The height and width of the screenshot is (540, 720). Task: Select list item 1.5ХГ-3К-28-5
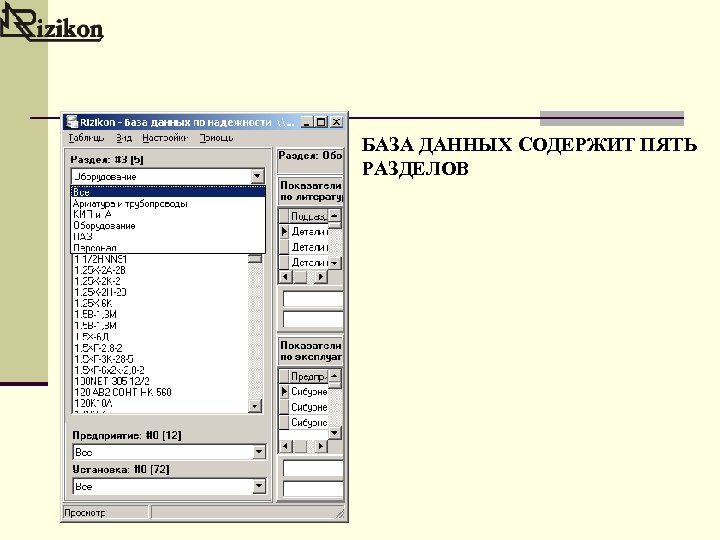(x=104, y=359)
